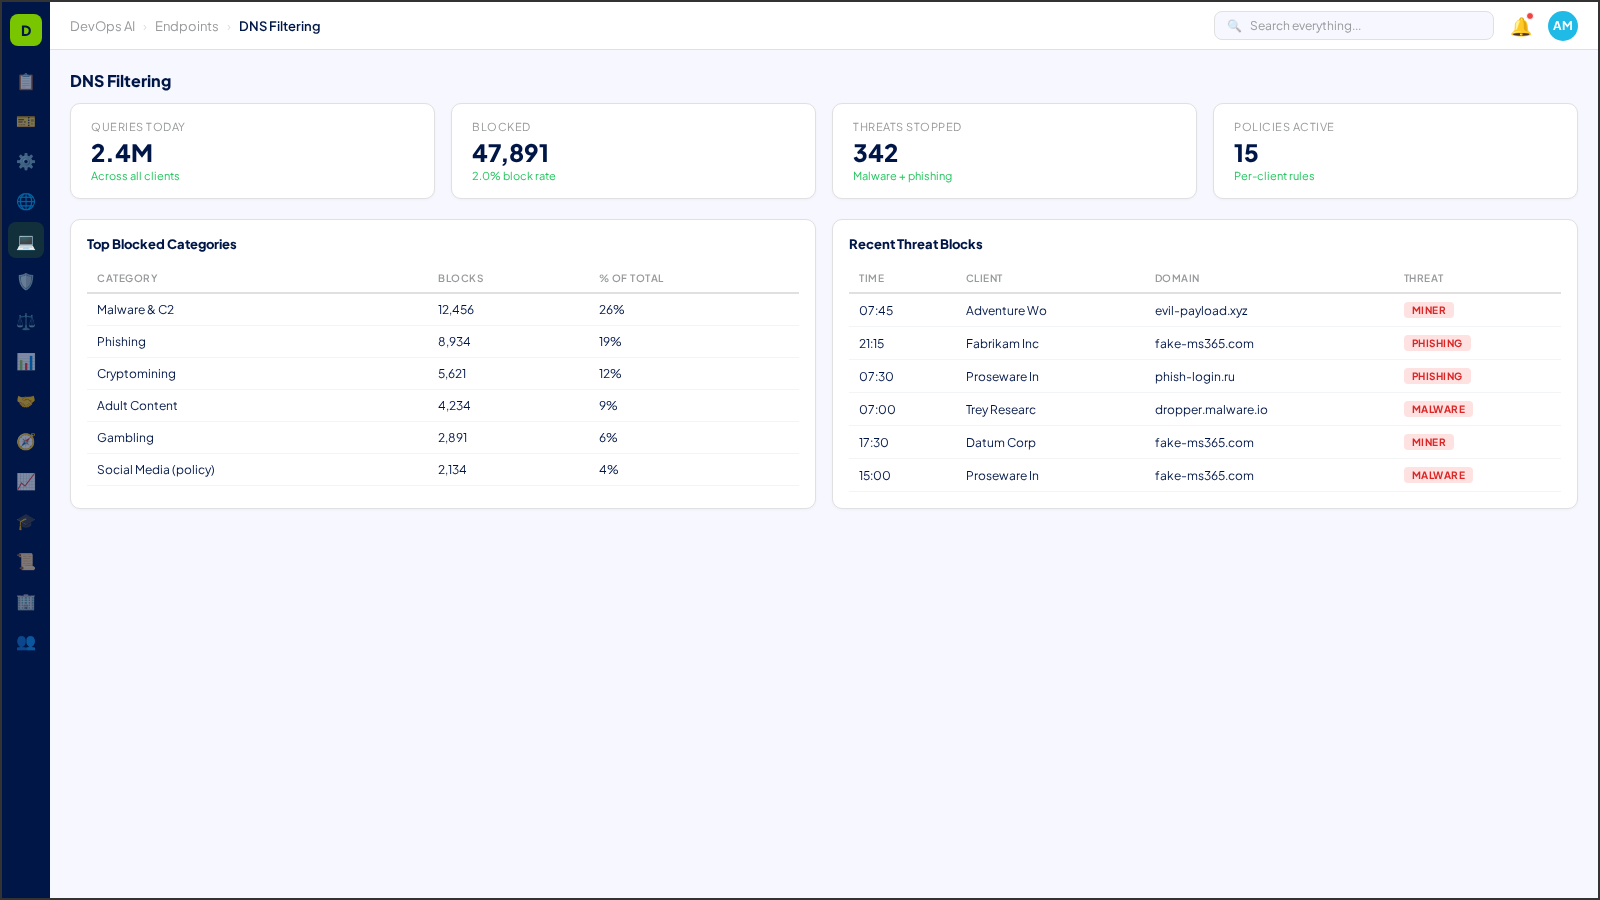Open the CATEGORY column header sorter
Image resolution: width=1600 pixels, height=900 pixels.
(127, 278)
